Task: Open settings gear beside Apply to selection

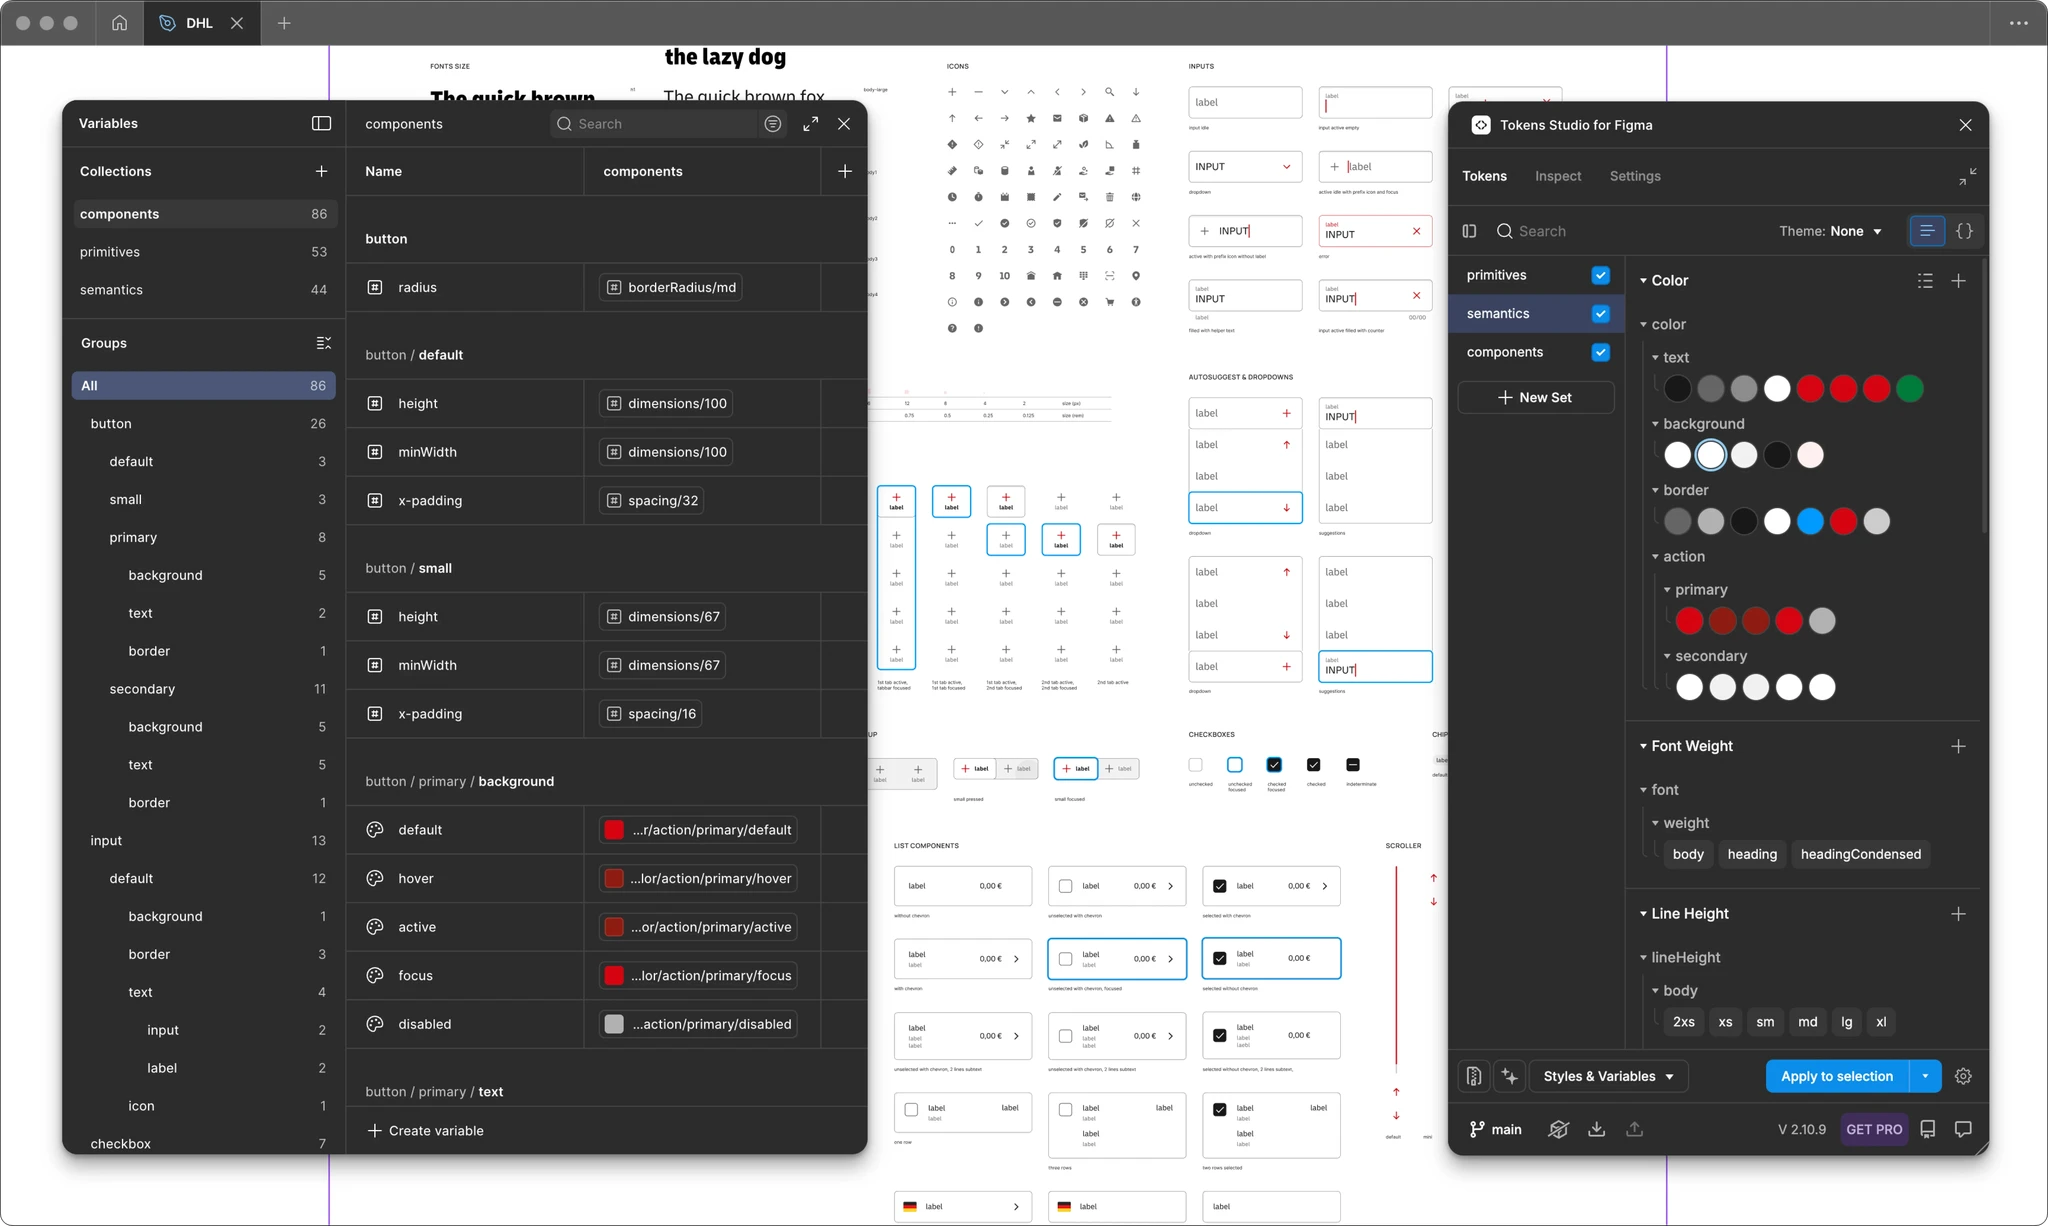Action: click(1963, 1076)
